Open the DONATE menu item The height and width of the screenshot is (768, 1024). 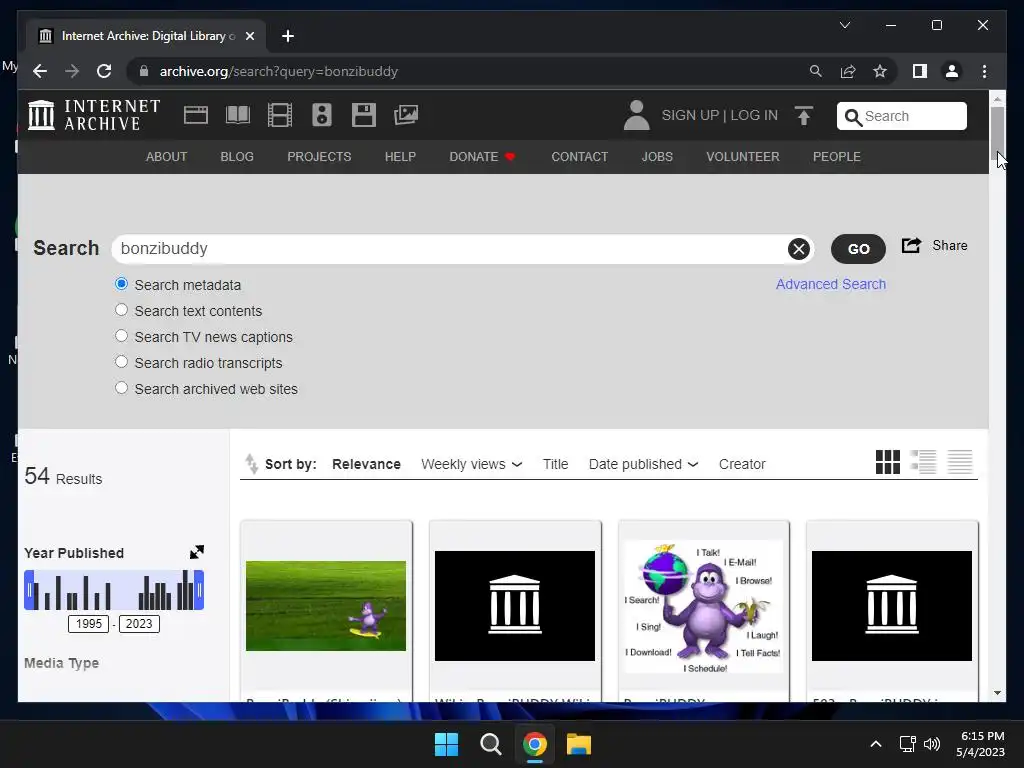click(x=482, y=157)
